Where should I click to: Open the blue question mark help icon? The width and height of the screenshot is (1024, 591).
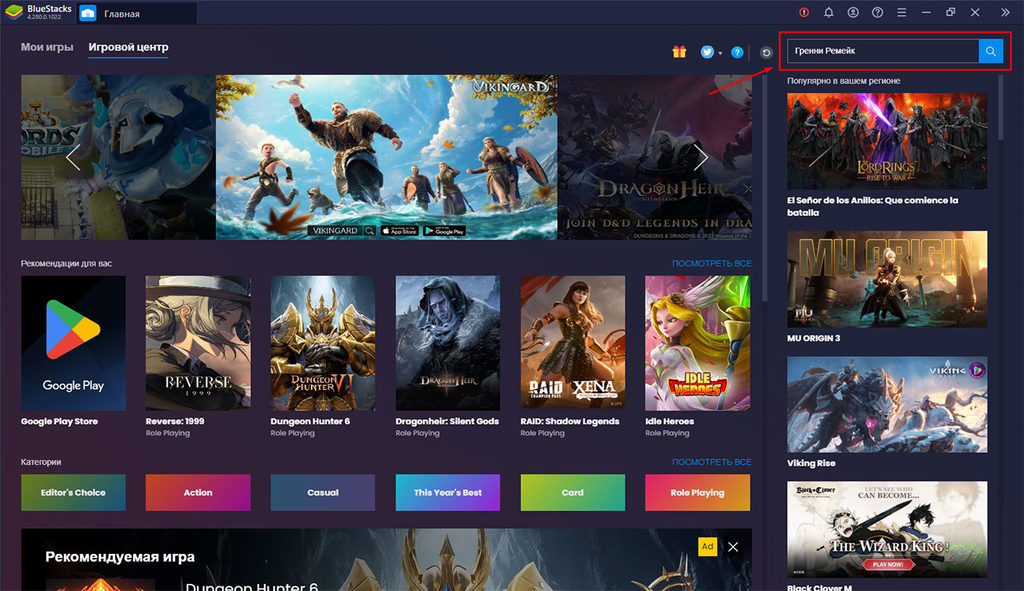[x=737, y=52]
